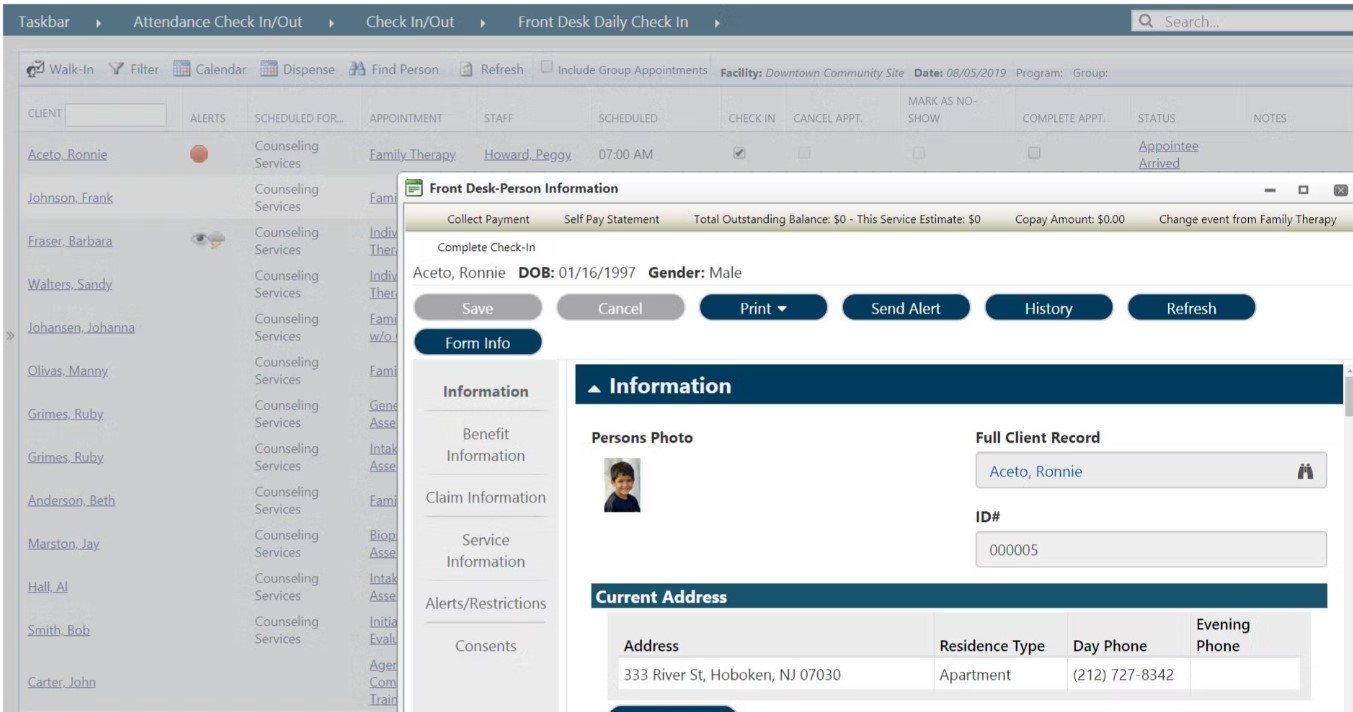The height and width of the screenshot is (712, 1353).
Task: Toggle Include Group Appointments checkbox
Action: (547, 67)
